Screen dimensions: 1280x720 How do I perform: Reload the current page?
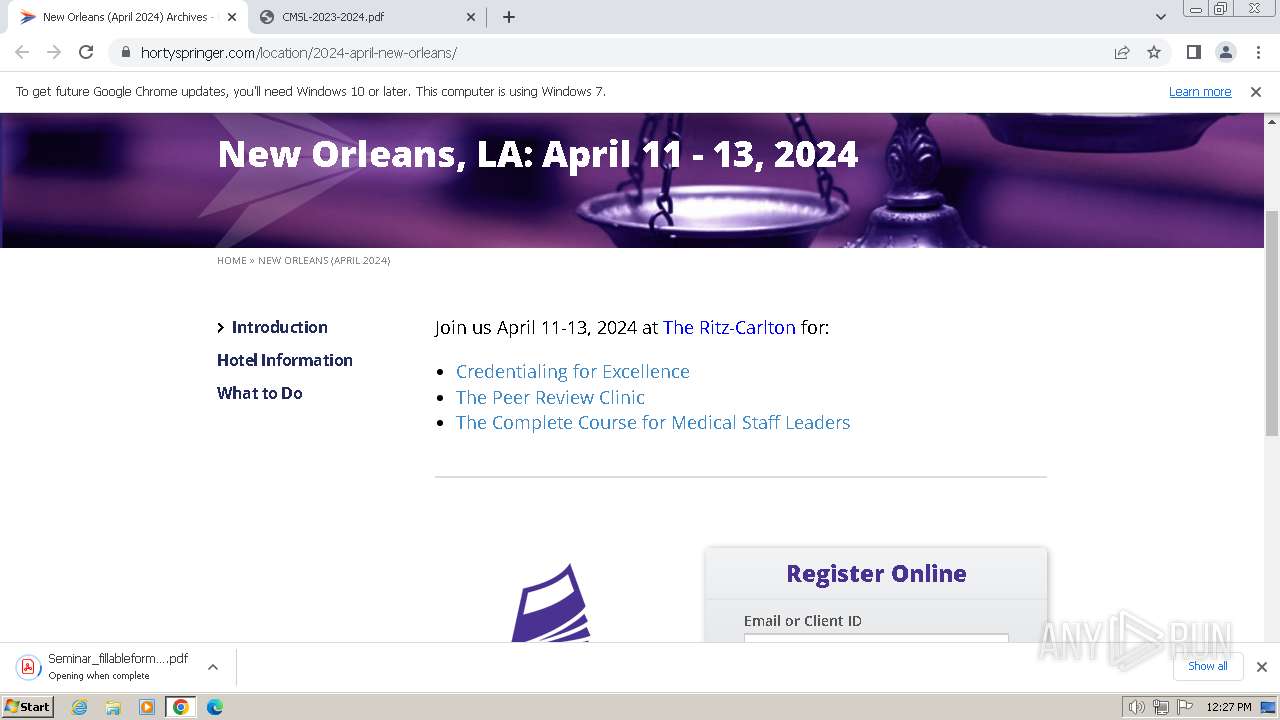coord(86,52)
